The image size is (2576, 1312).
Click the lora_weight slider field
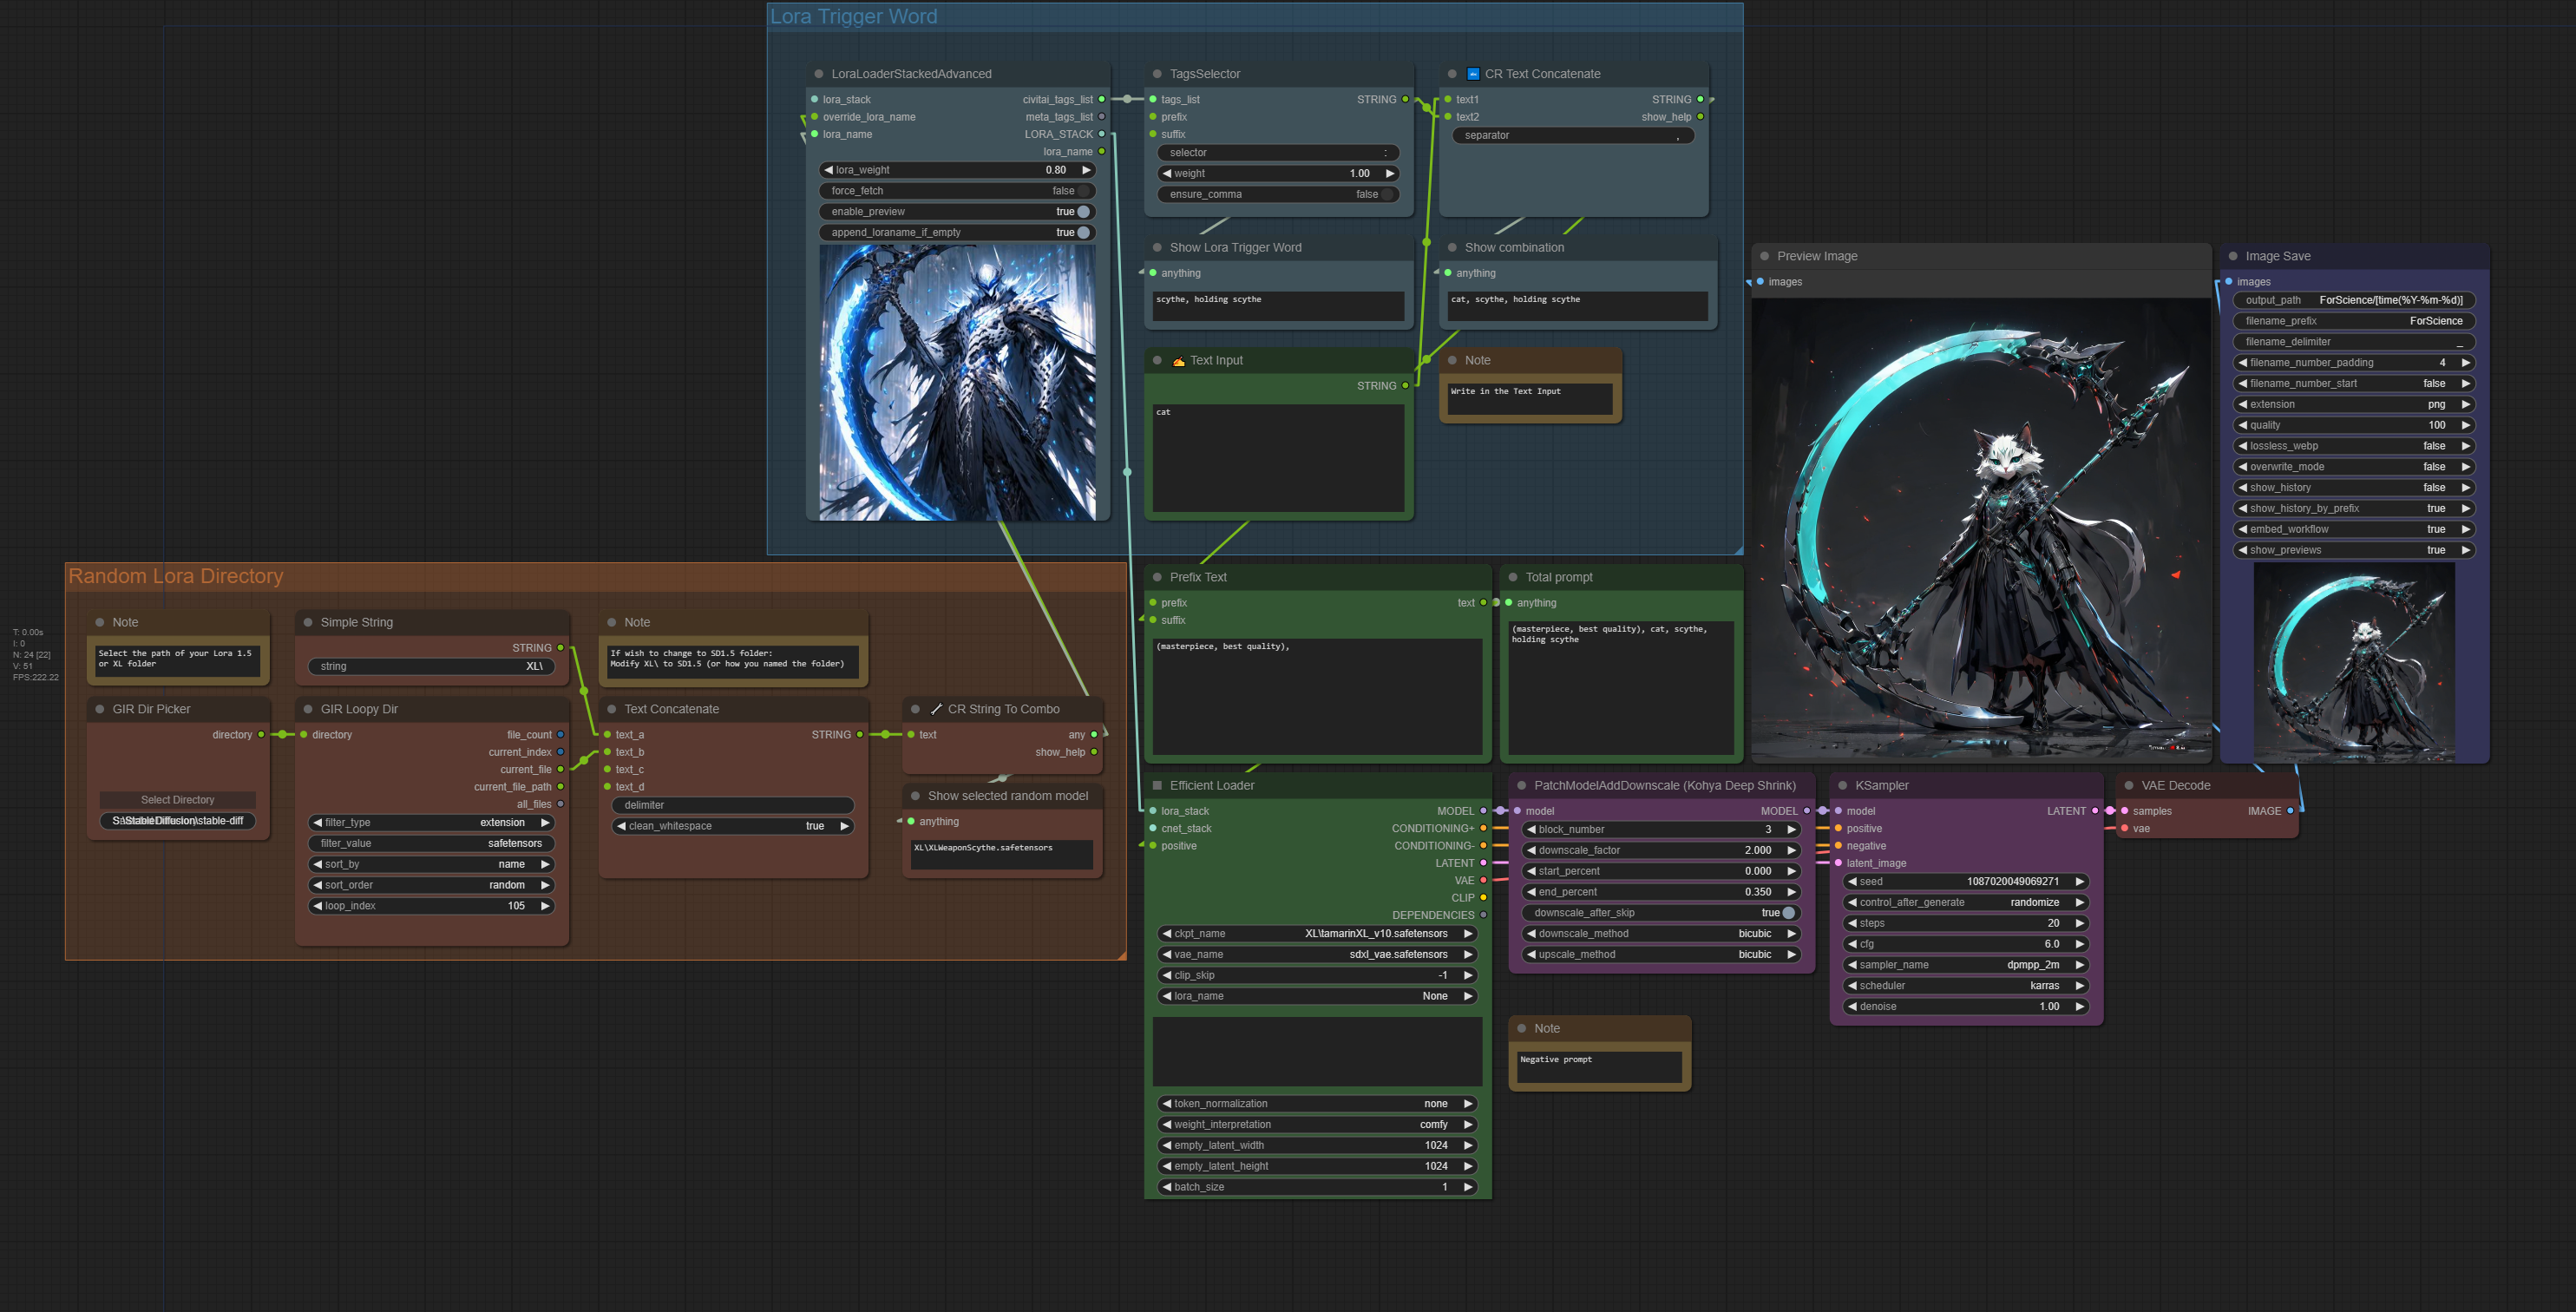tap(957, 170)
